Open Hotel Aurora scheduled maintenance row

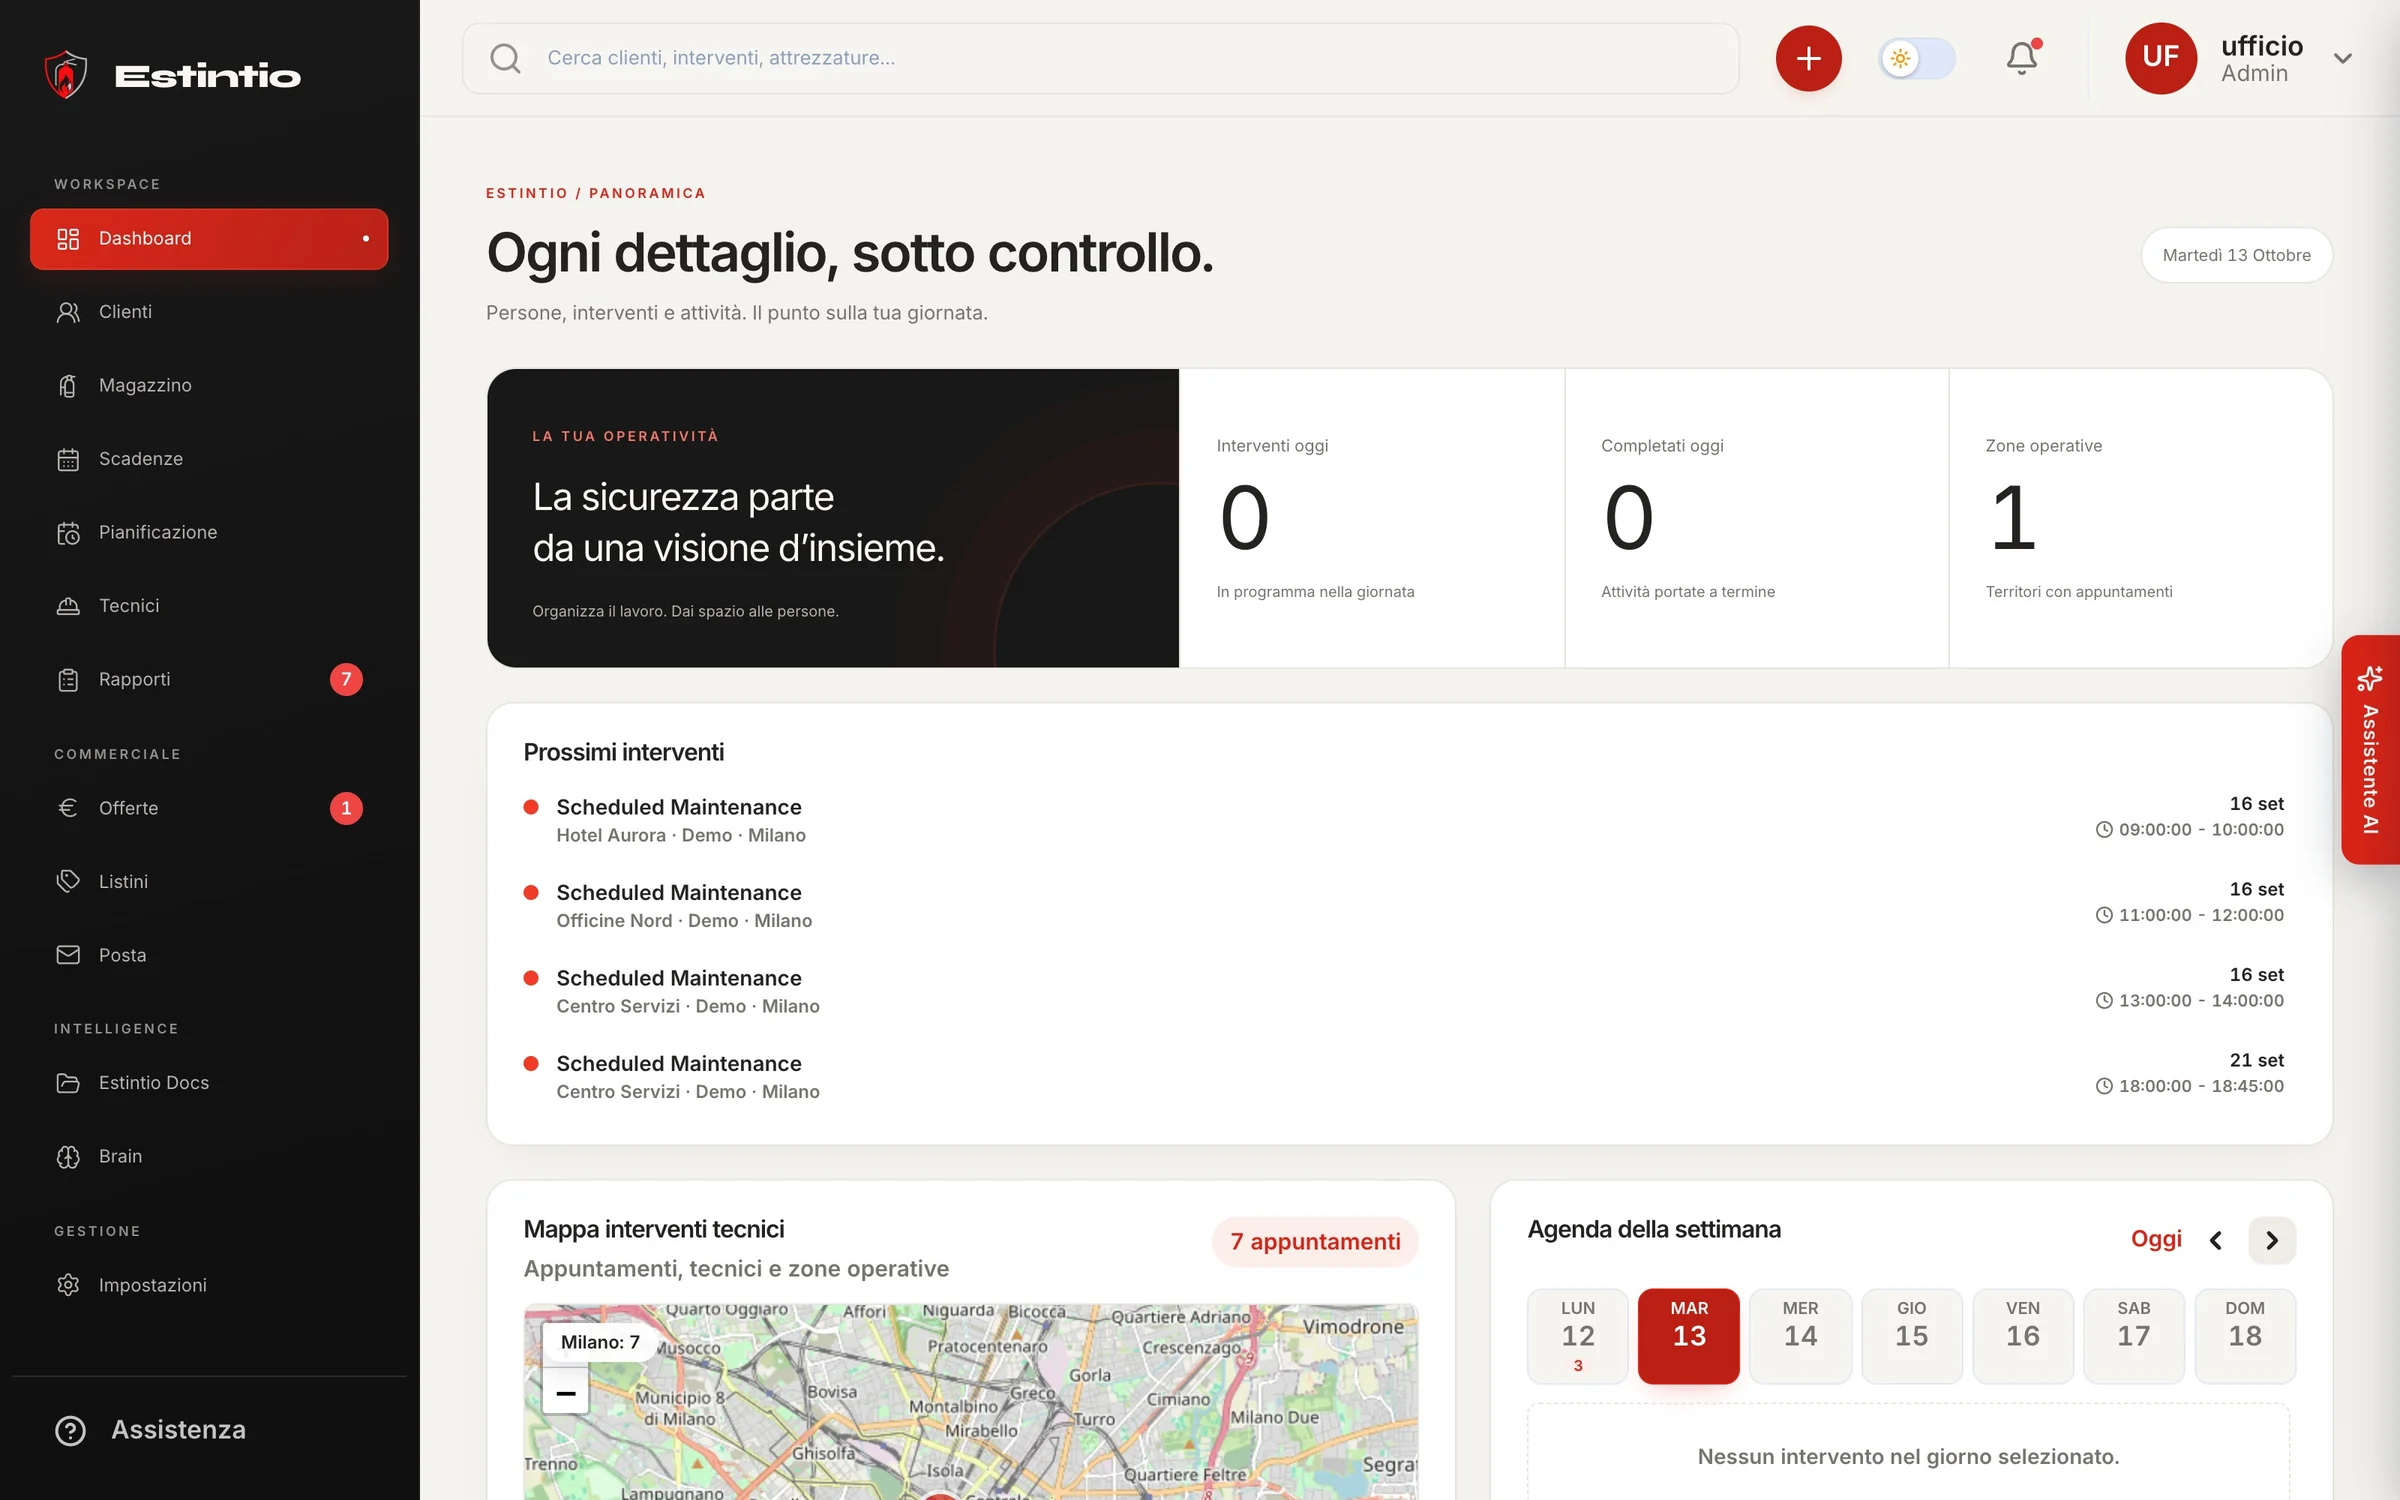(1403, 821)
